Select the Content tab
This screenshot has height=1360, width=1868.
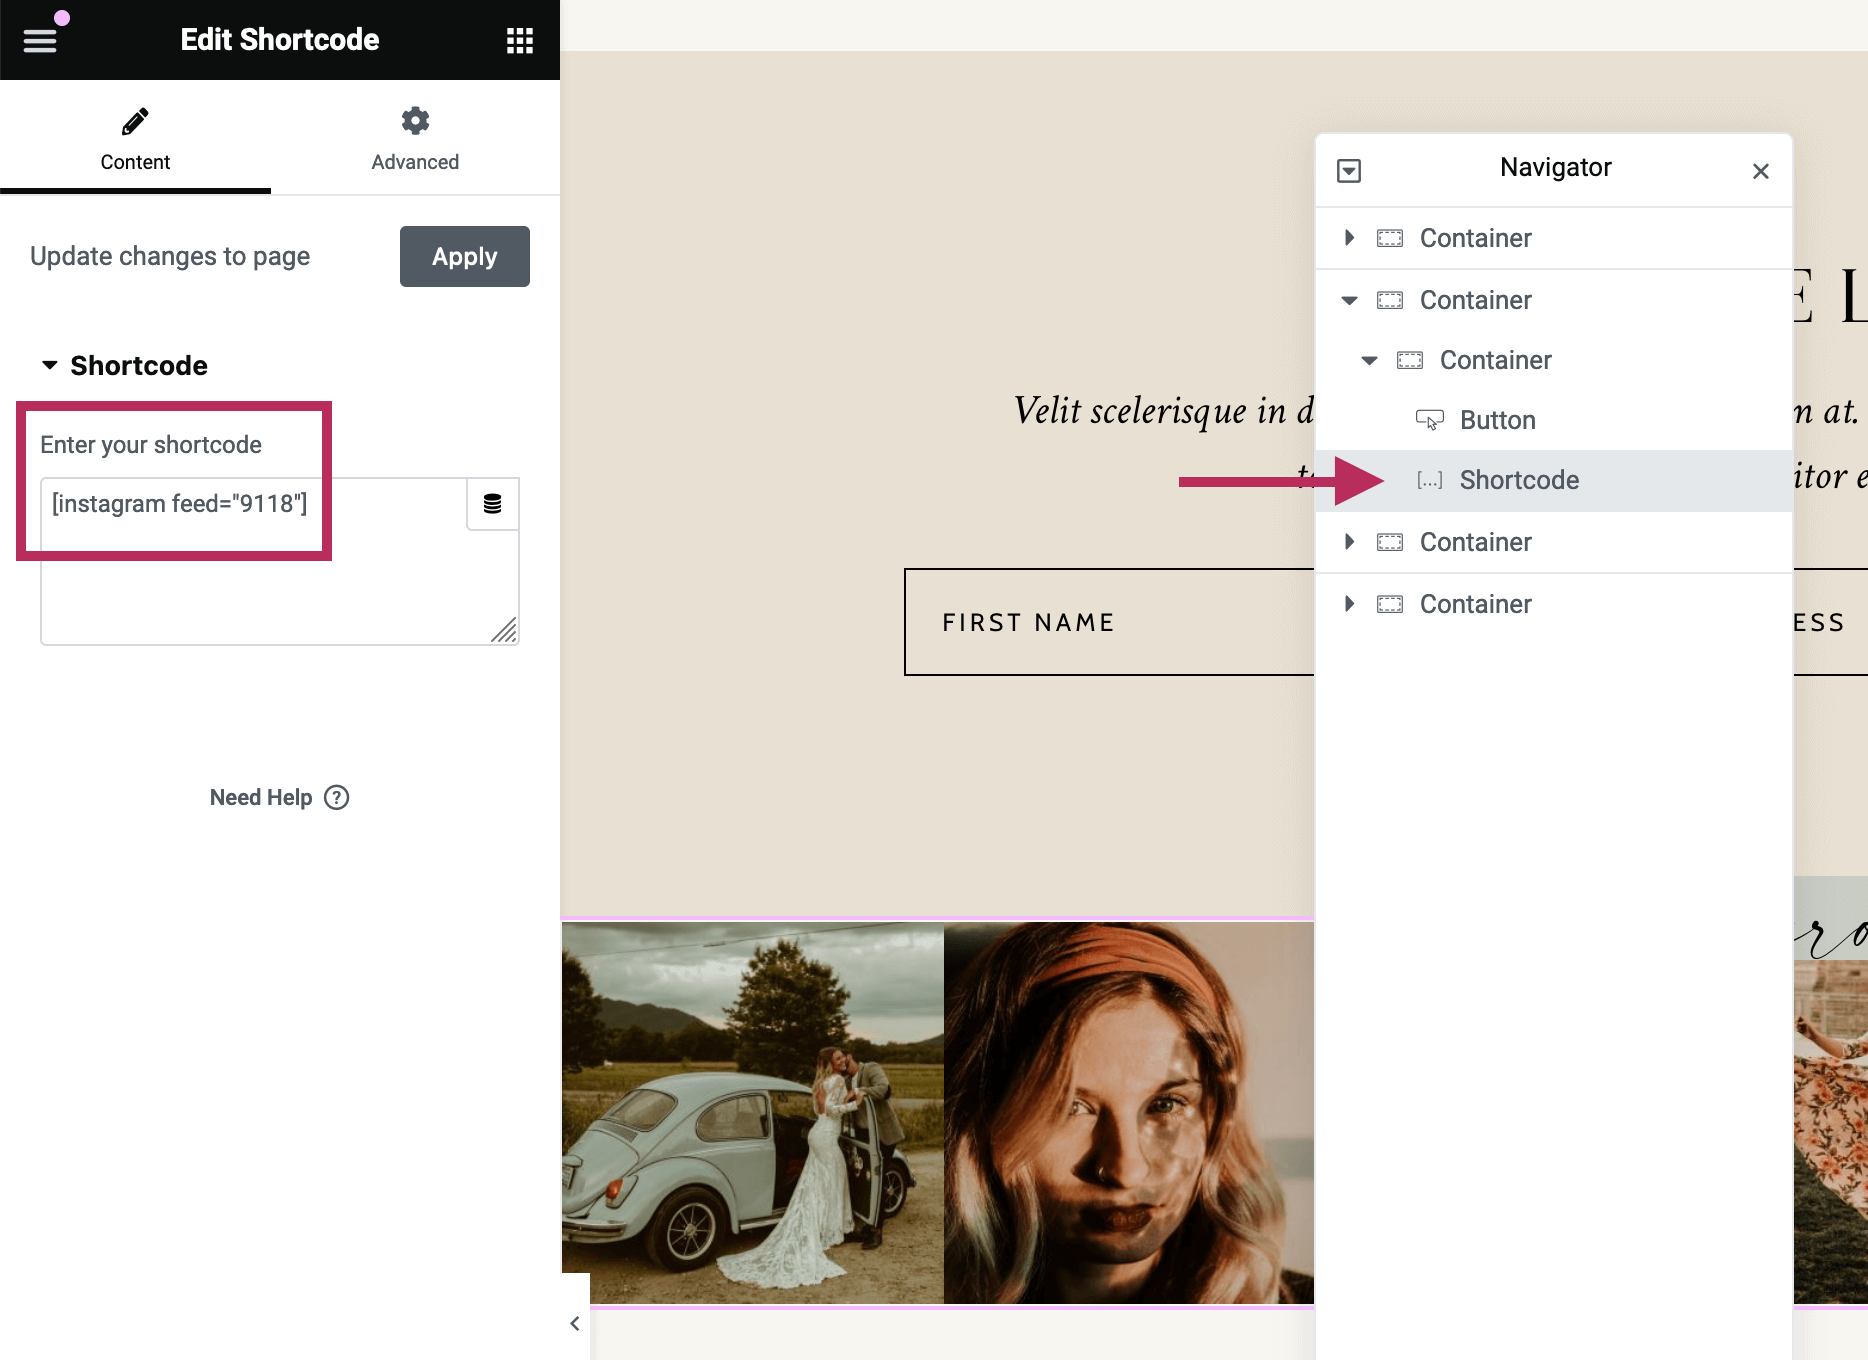point(135,138)
